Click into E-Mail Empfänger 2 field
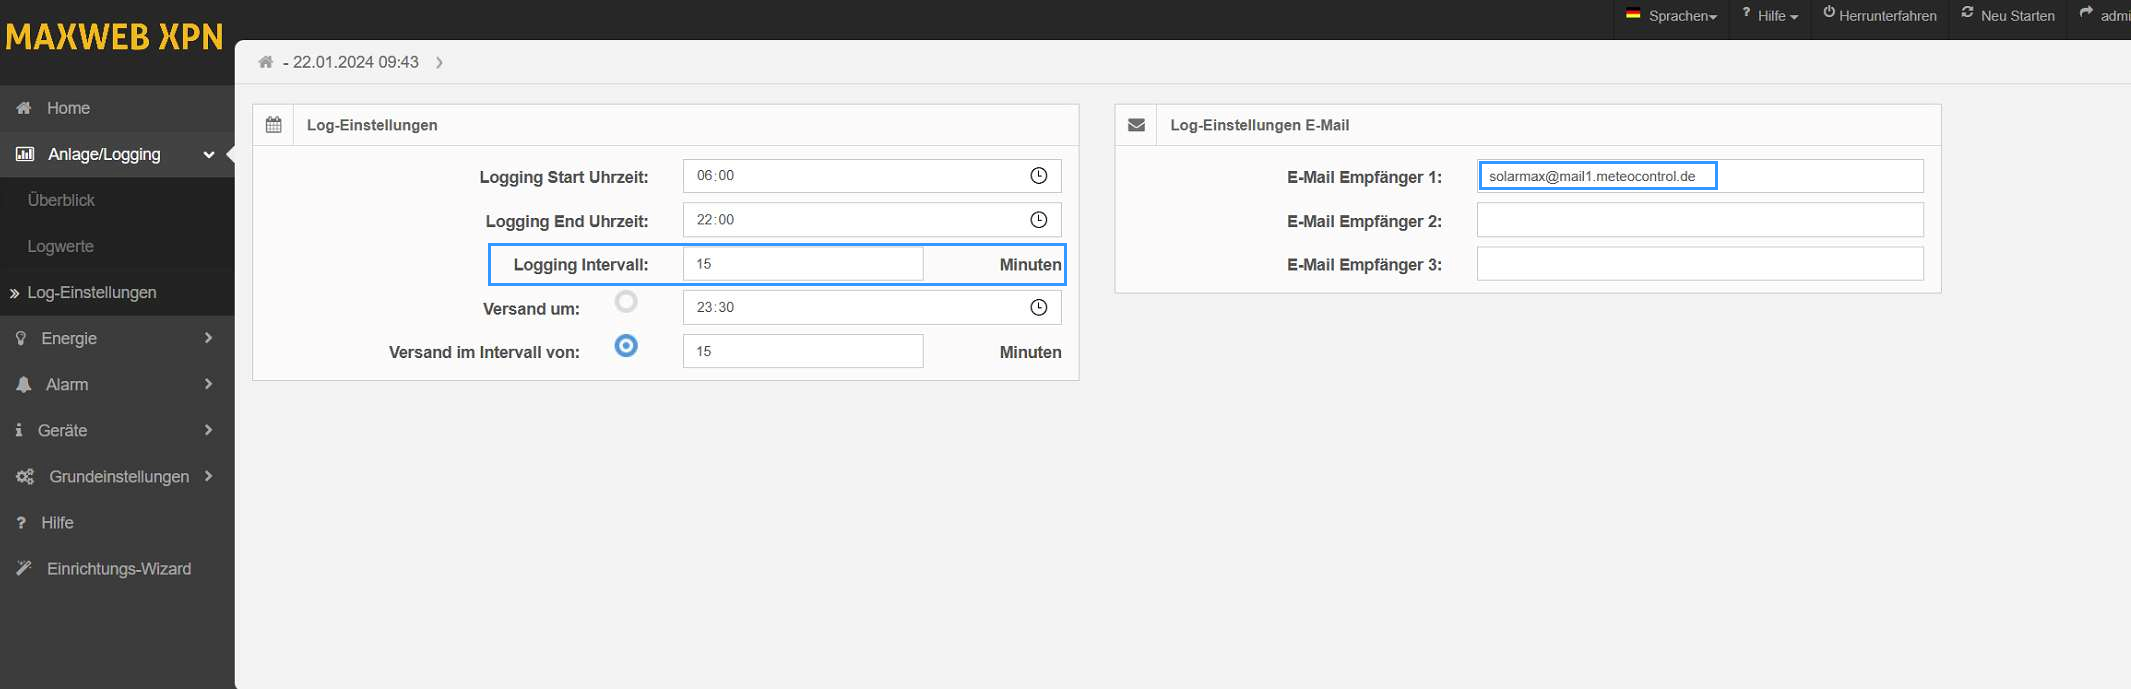2131x689 pixels. coord(1699,220)
